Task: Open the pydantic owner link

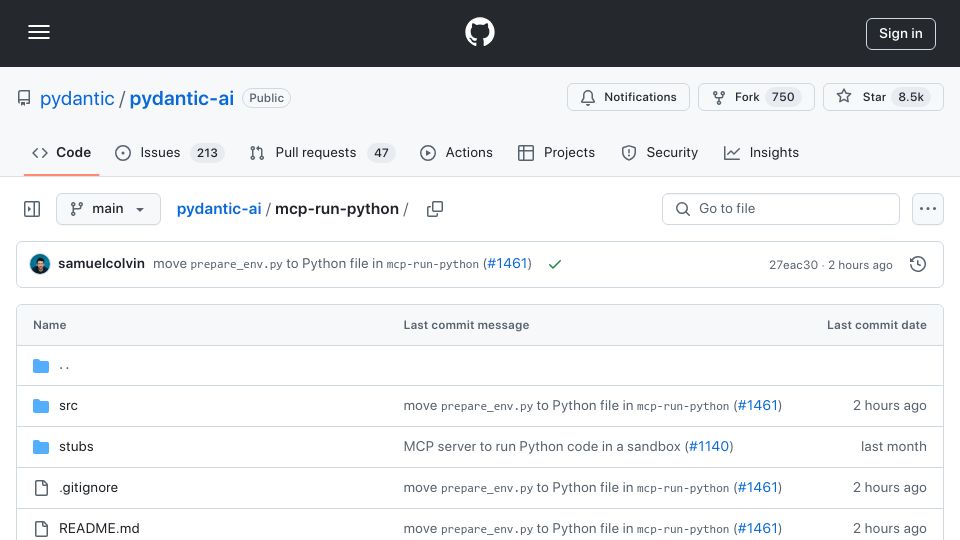Action: pos(77,98)
